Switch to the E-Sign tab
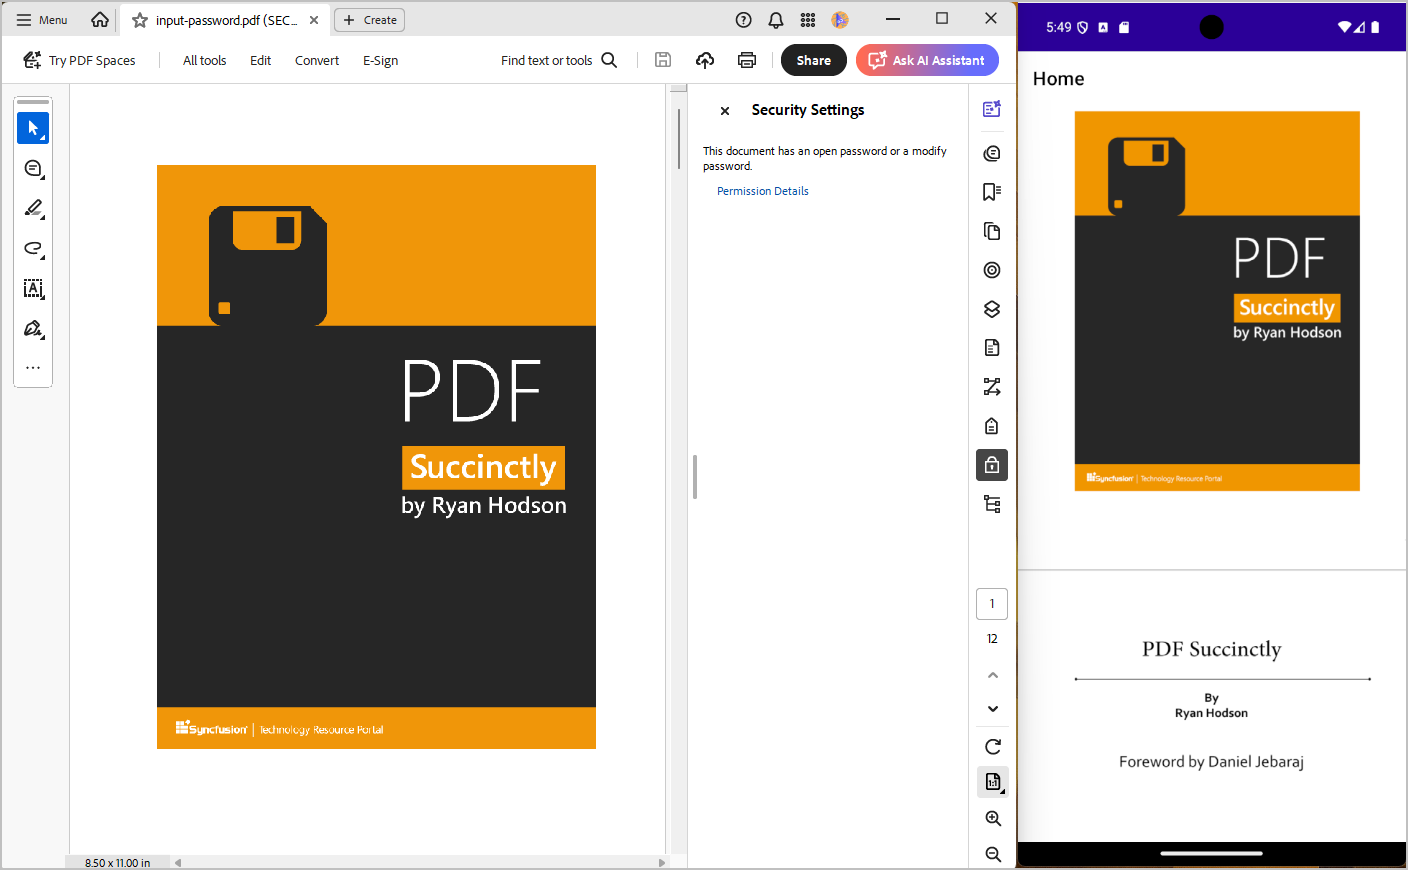The width and height of the screenshot is (1408, 870). click(x=380, y=60)
